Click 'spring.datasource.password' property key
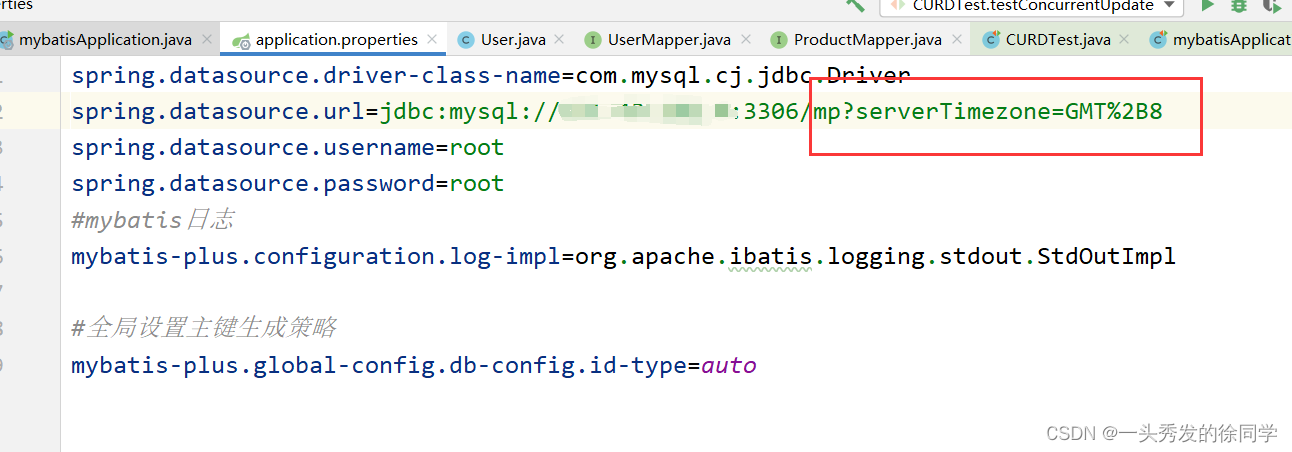Image resolution: width=1292 pixels, height=452 pixels. click(x=253, y=184)
